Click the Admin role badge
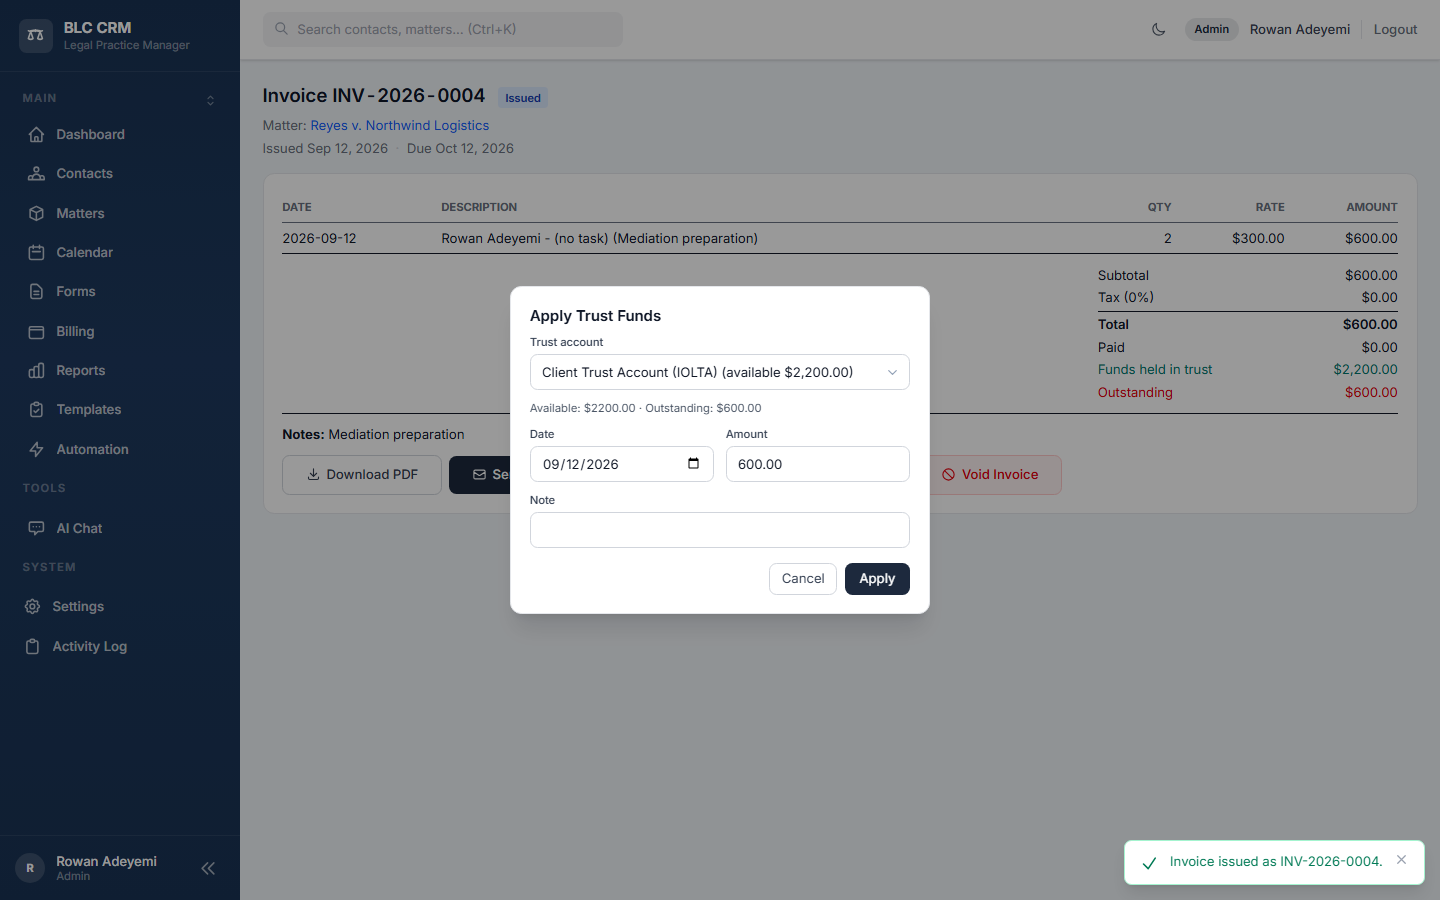 [1212, 30]
